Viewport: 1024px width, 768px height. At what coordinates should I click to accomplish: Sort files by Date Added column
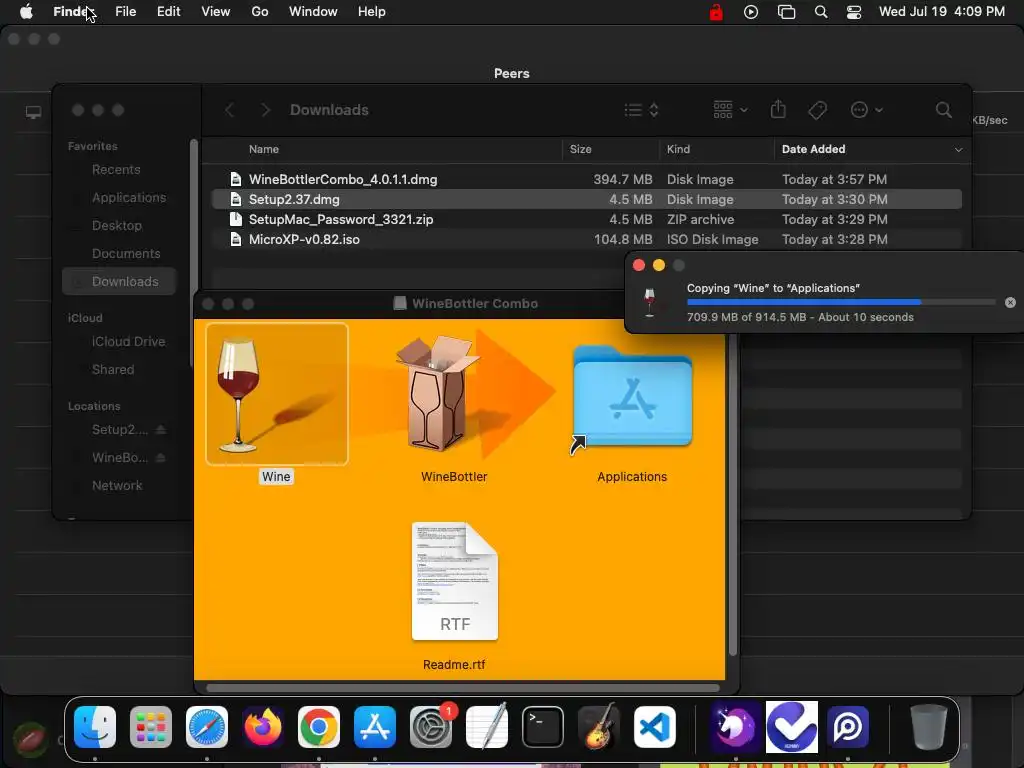coord(813,149)
